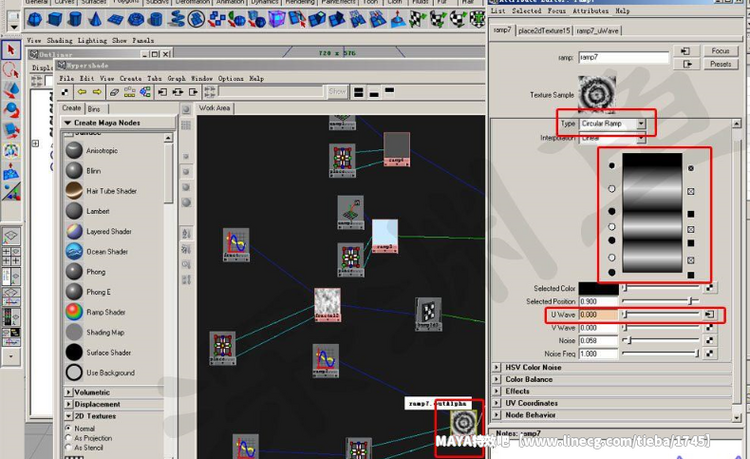Screen dimensions: 750x459
Task: Expand UV Coordinates section
Action: [x=496, y=403]
